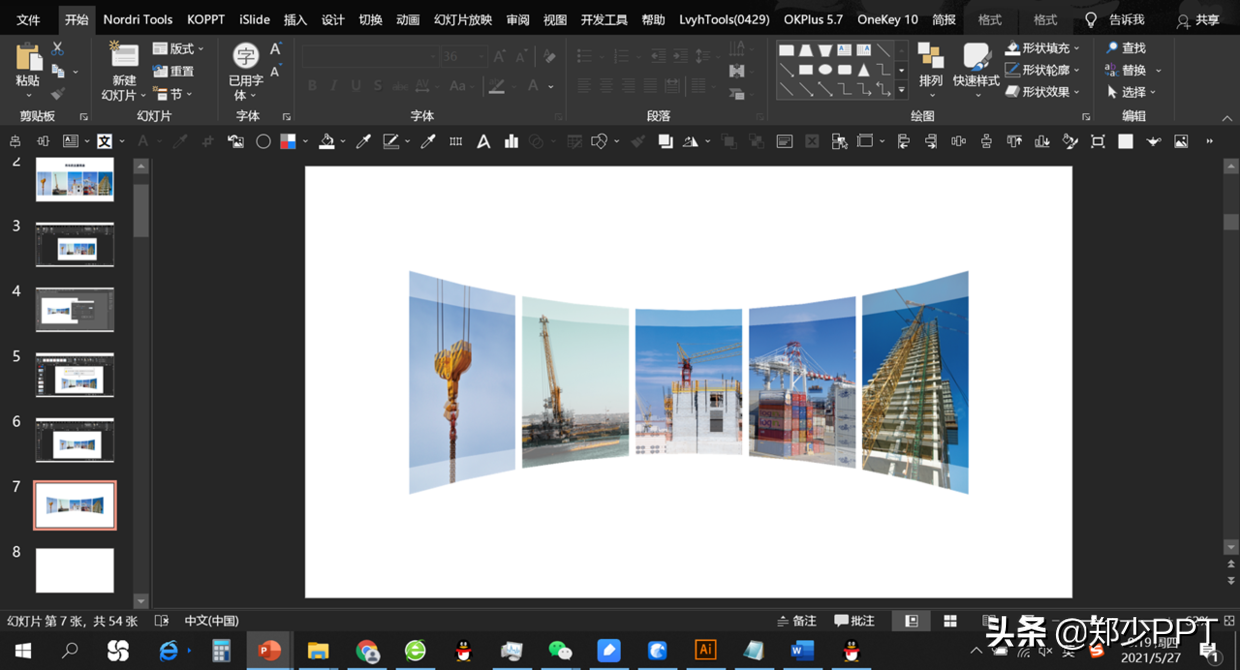
Task: Expand quick toolbar overflow chevrons
Action: [x=1210, y=142]
